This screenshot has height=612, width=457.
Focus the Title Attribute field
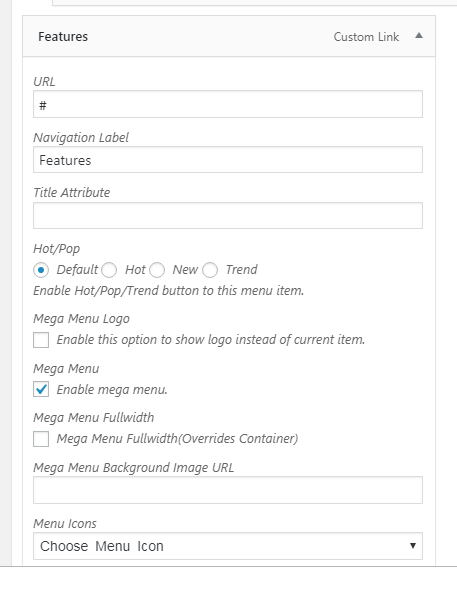[228, 215]
